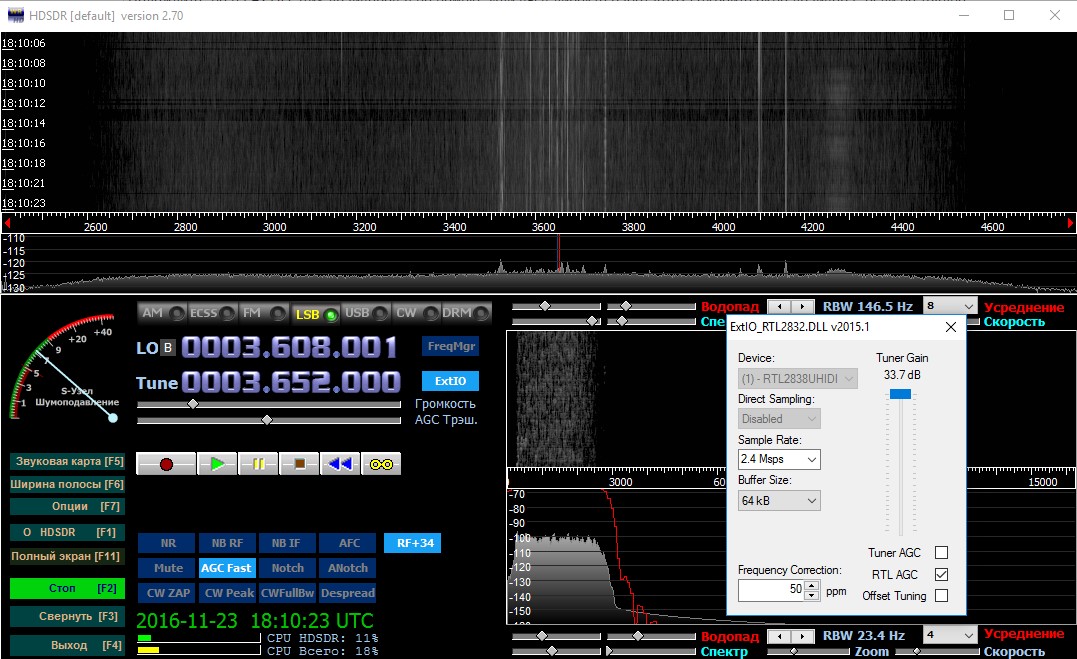Screen dimensions: 1077x659
Task: Toggle the NR noise reduction button
Action: tap(168, 543)
